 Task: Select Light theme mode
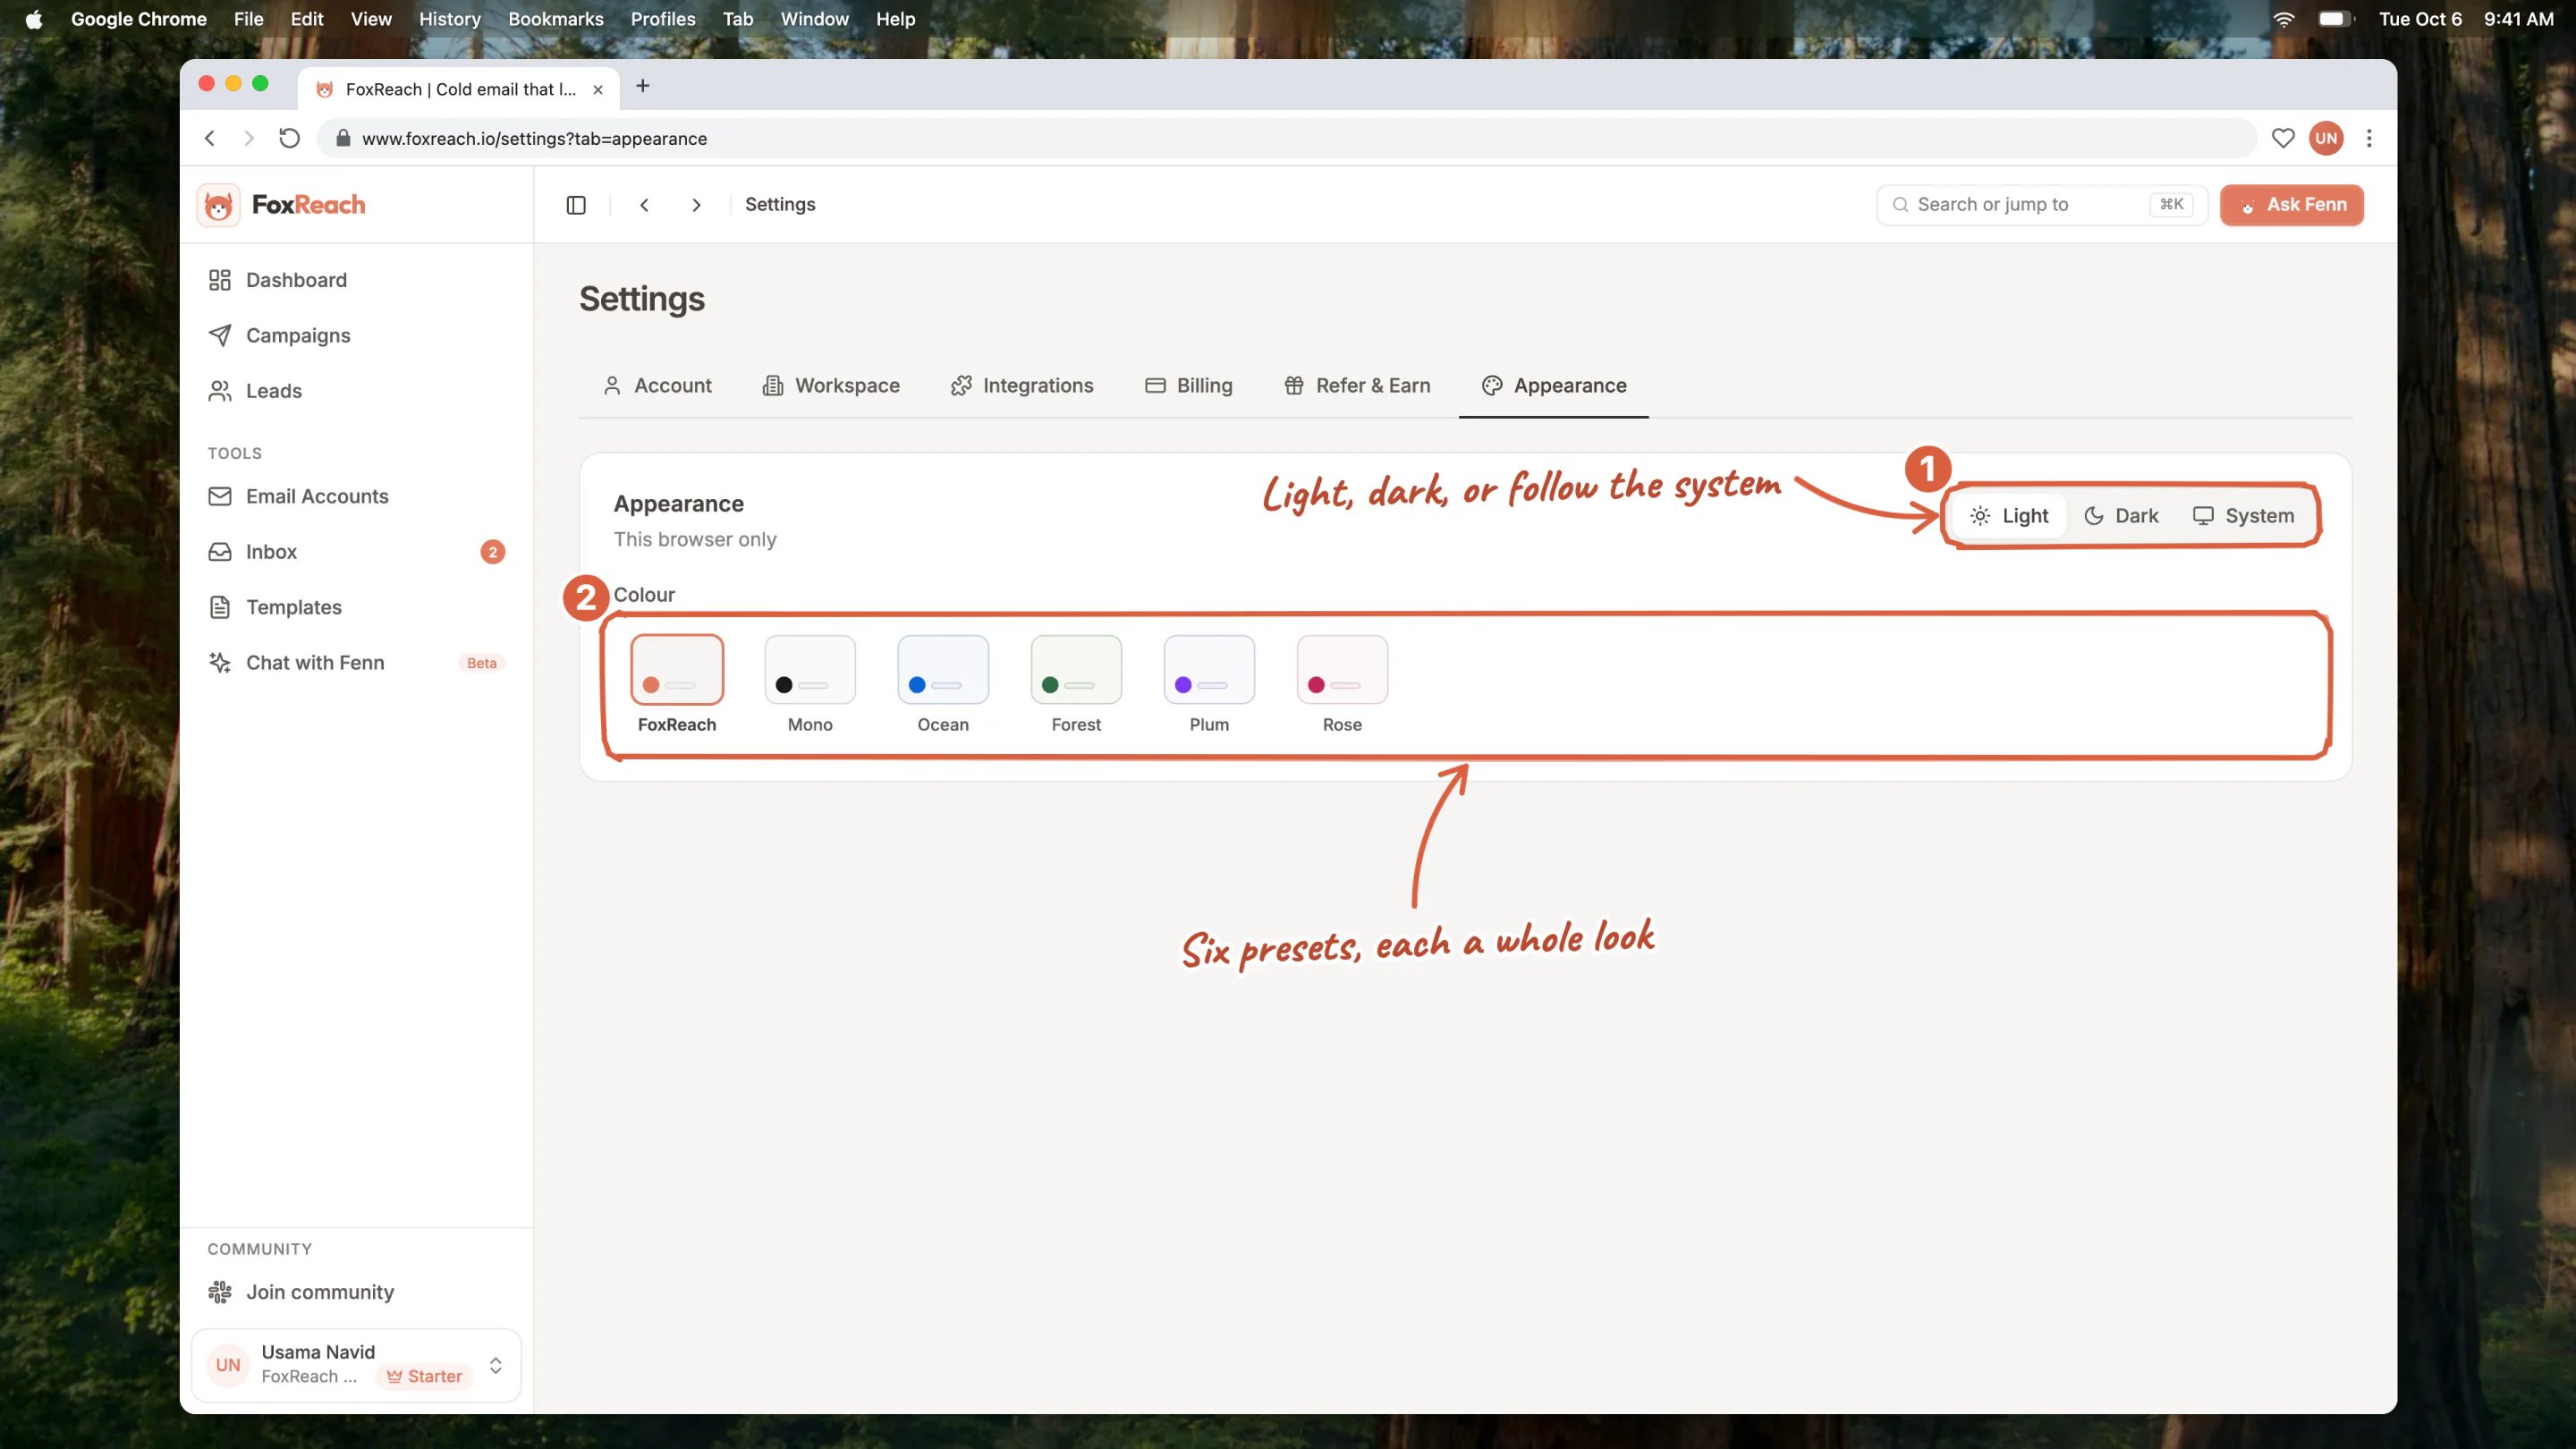[x=2009, y=516]
